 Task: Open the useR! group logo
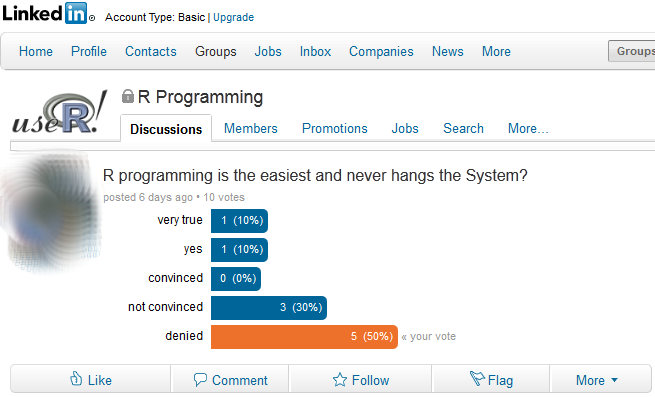click(x=60, y=113)
